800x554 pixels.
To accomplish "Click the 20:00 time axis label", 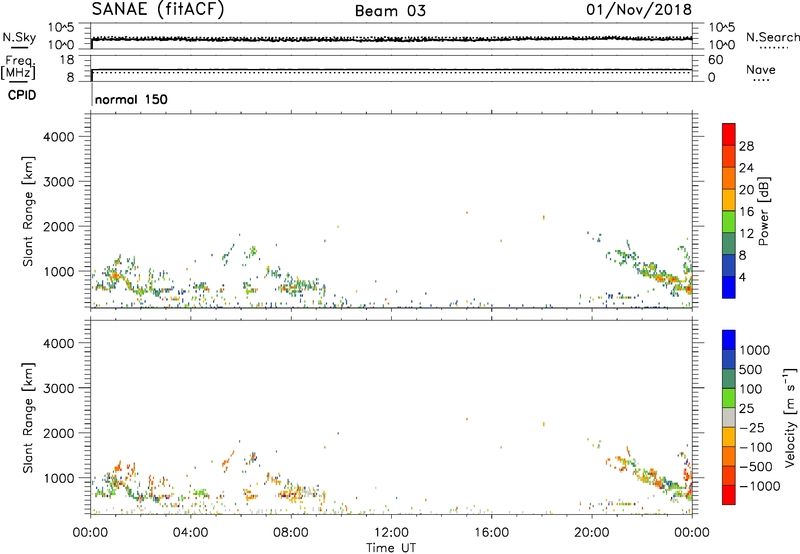I will coord(592,533).
